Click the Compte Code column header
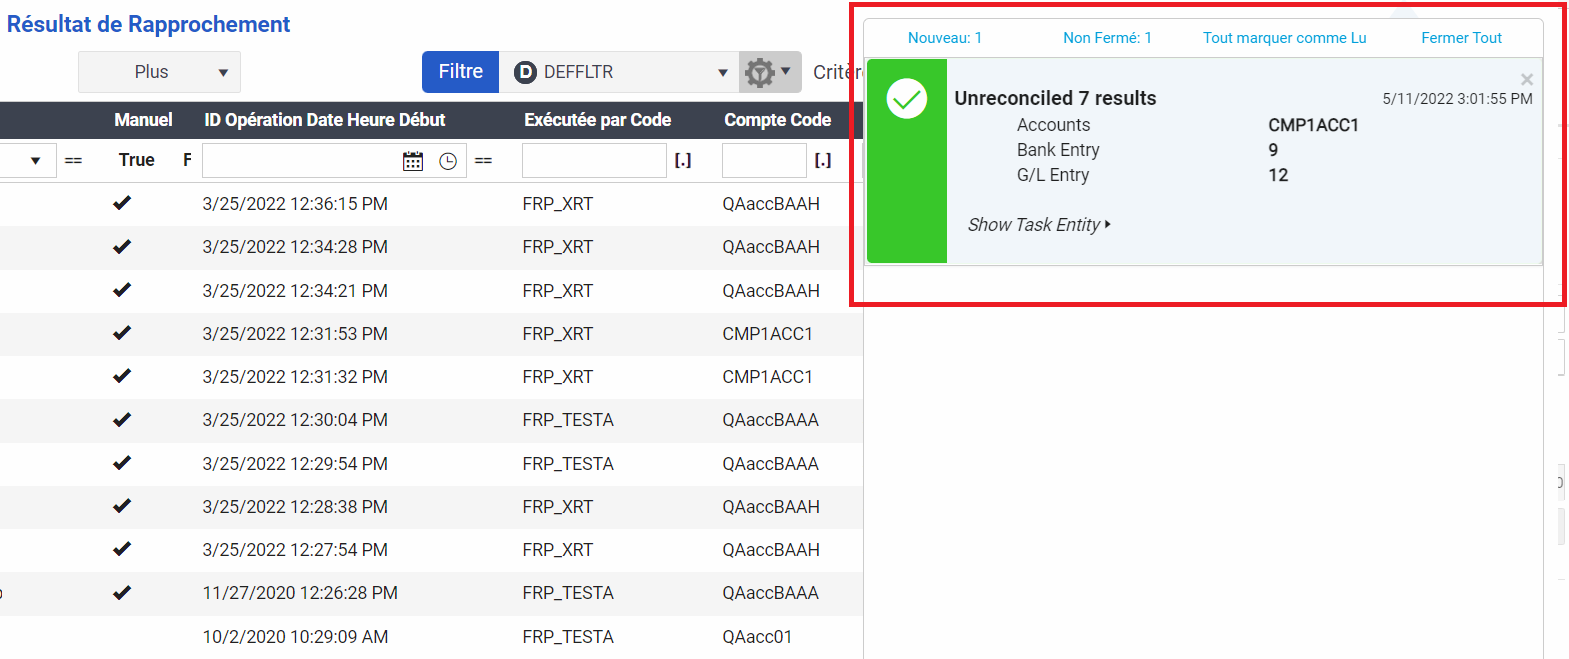 777,120
